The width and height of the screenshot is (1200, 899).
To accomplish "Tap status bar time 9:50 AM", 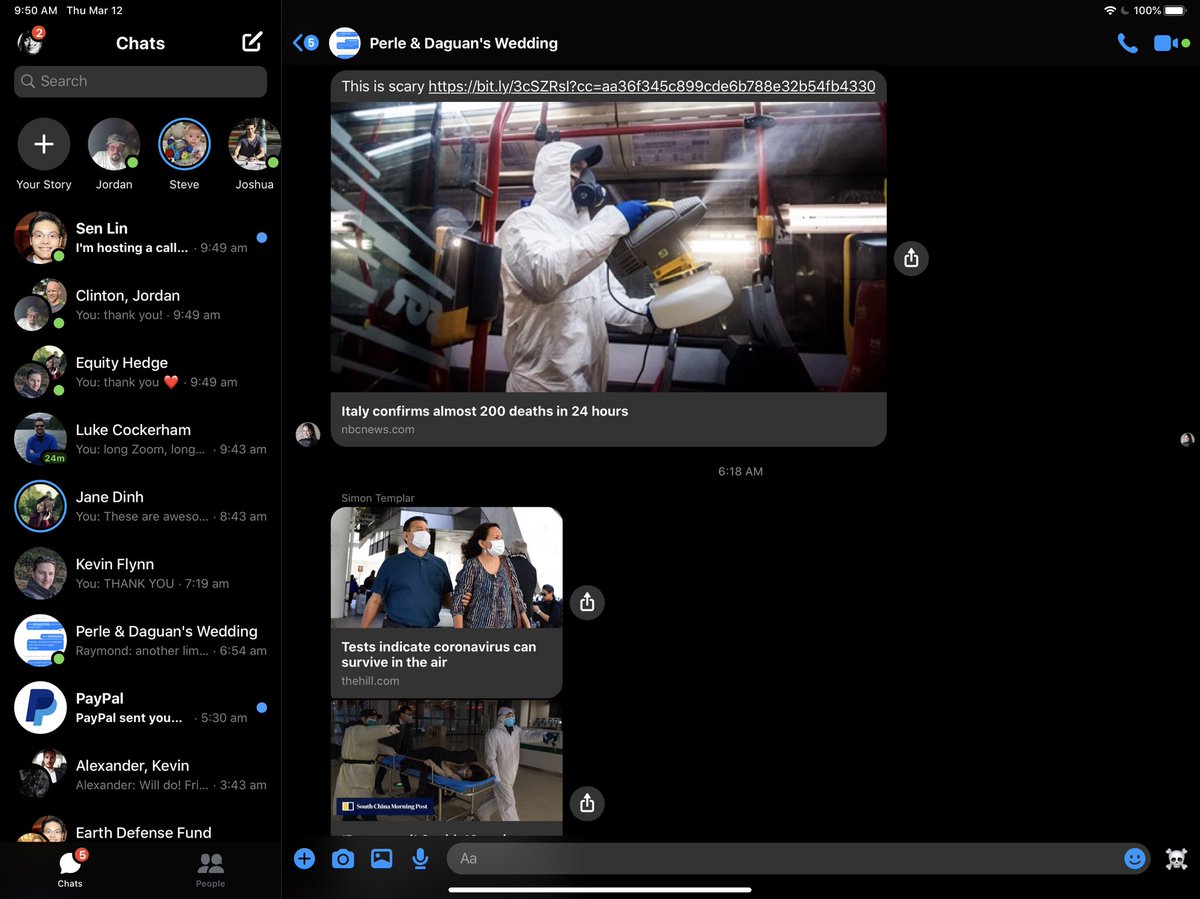I will [x=35, y=10].
